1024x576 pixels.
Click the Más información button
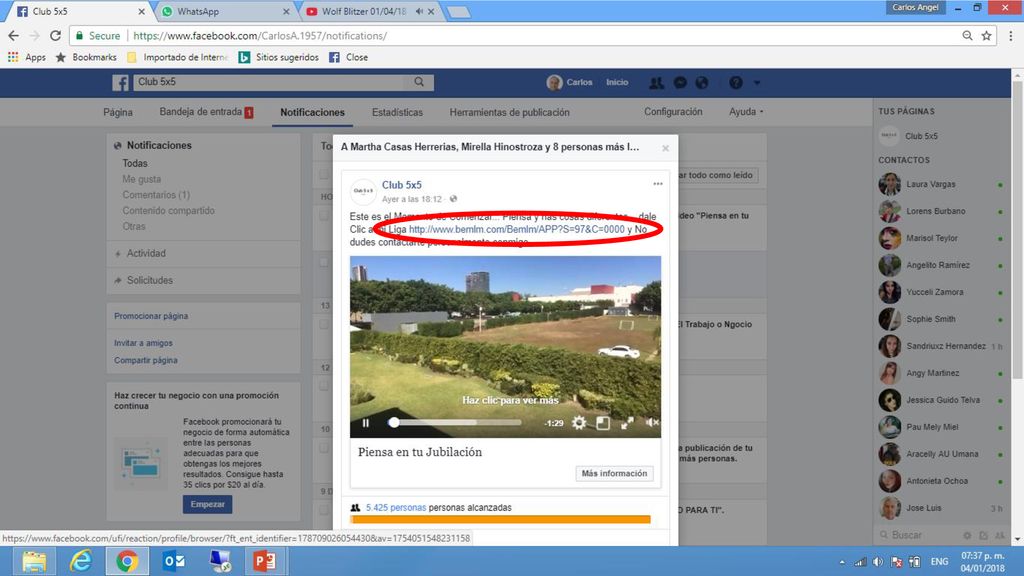(615, 473)
